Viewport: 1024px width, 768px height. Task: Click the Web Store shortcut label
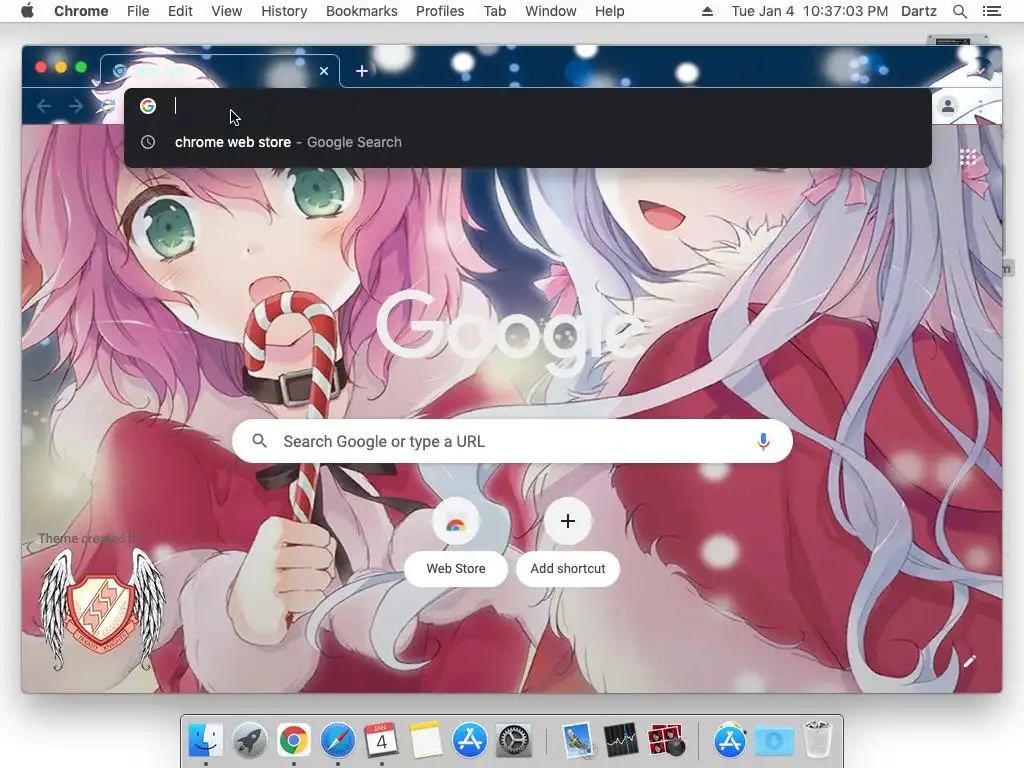point(456,569)
